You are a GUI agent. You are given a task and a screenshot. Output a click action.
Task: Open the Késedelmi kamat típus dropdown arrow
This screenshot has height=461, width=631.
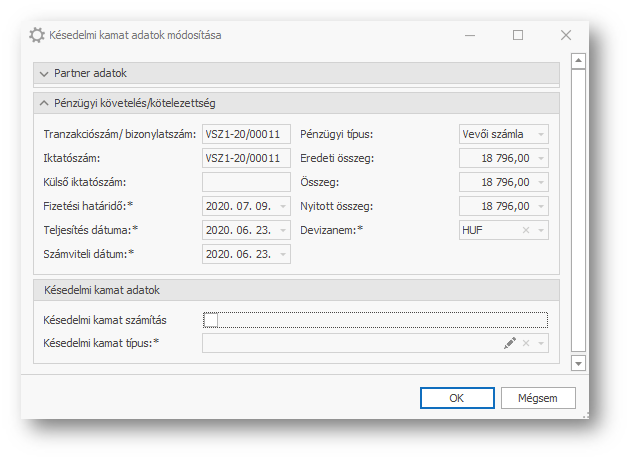pos(541,343)
